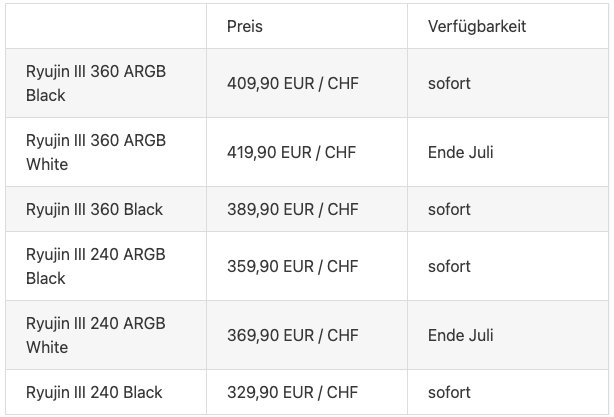Click sofort for Ryujin III 360 Black
614x417 pixels.
point(449,209)
